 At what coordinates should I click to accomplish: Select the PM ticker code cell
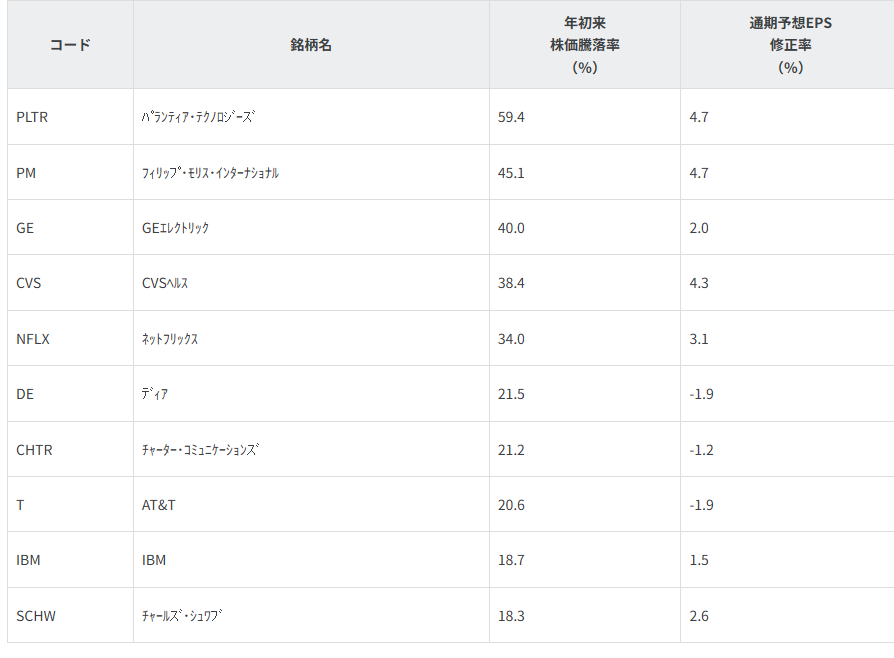pyautogui.click(x=26, y=173)
